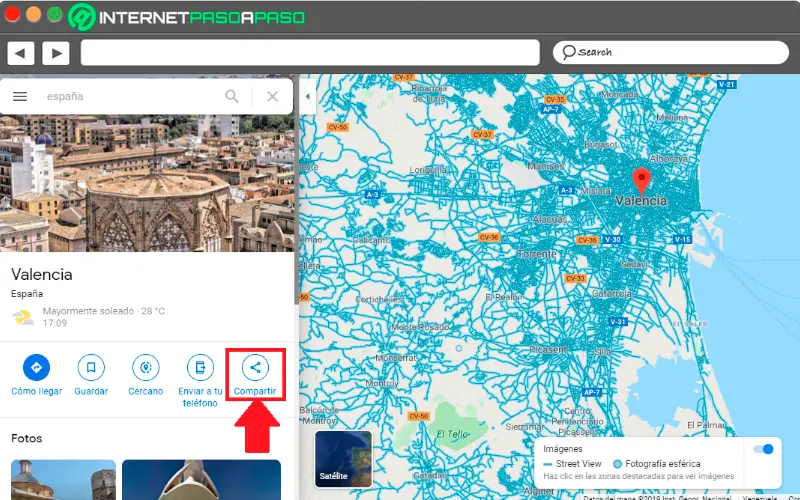Go back with the browser back arrow

tap(20, 53)
